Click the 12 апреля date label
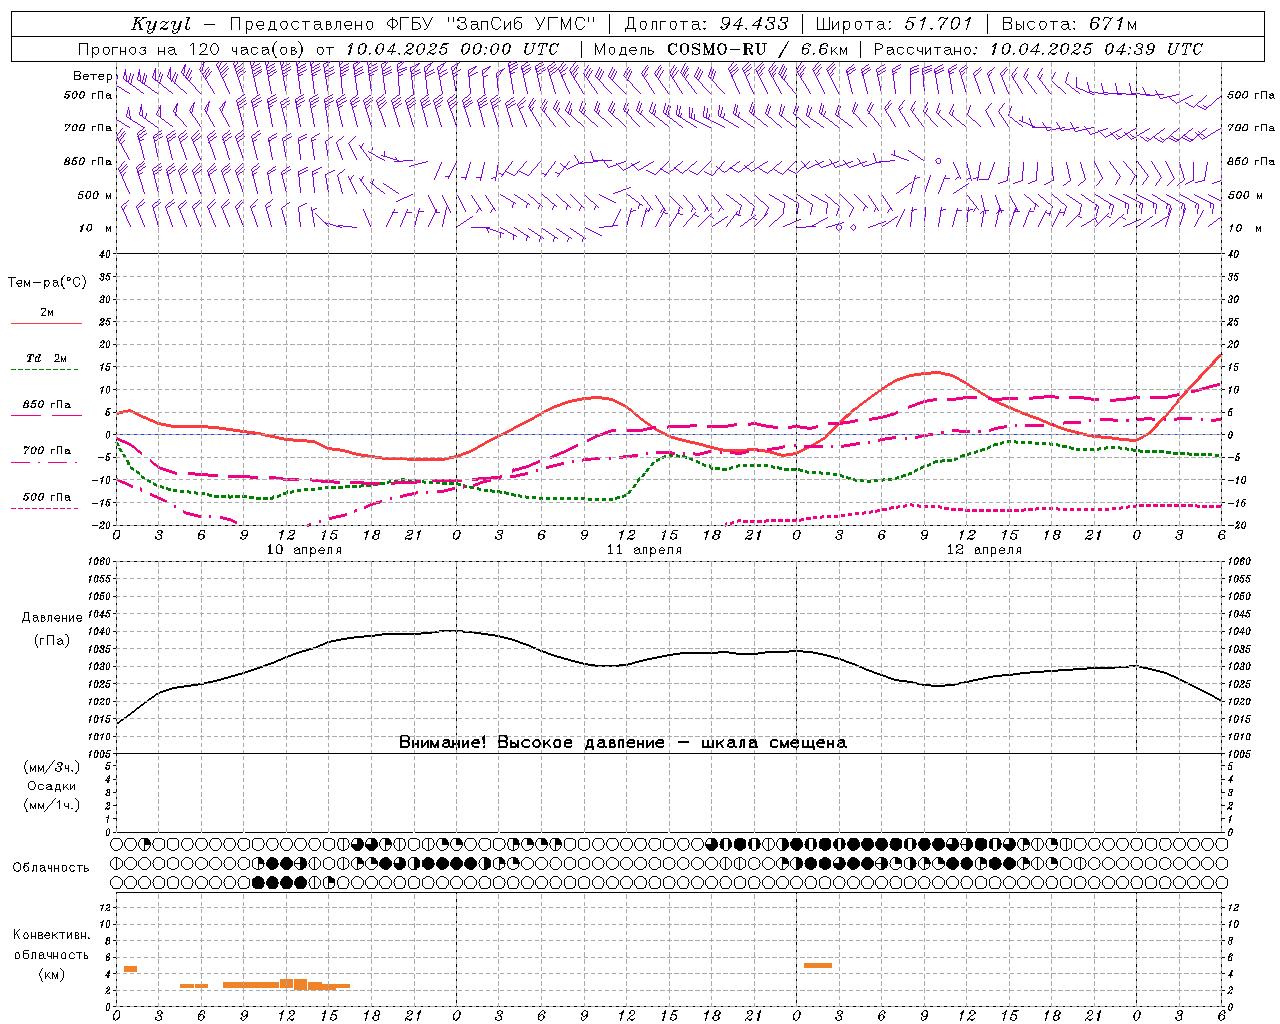 click(984, 550)
